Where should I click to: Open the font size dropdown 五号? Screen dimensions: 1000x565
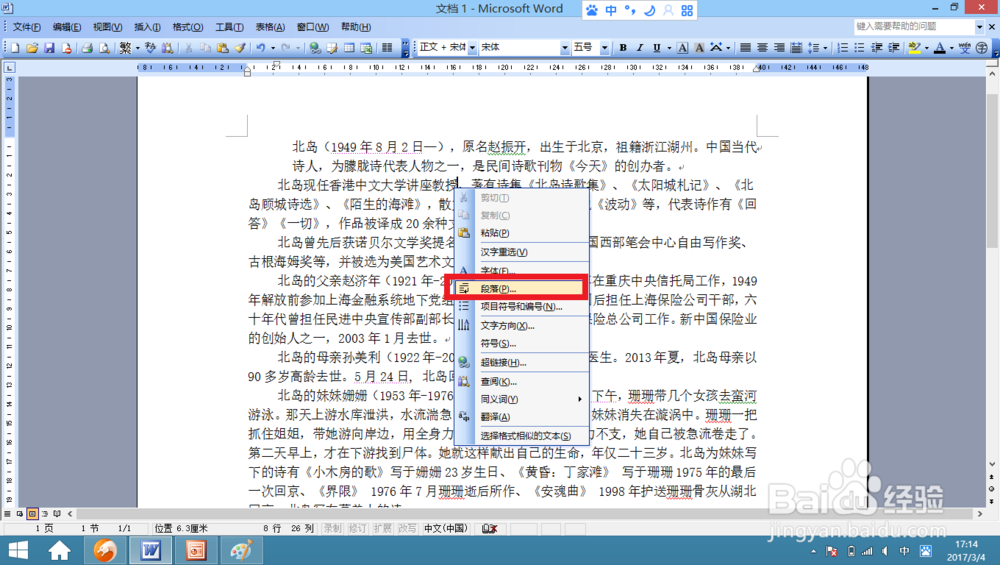[605, 48]
